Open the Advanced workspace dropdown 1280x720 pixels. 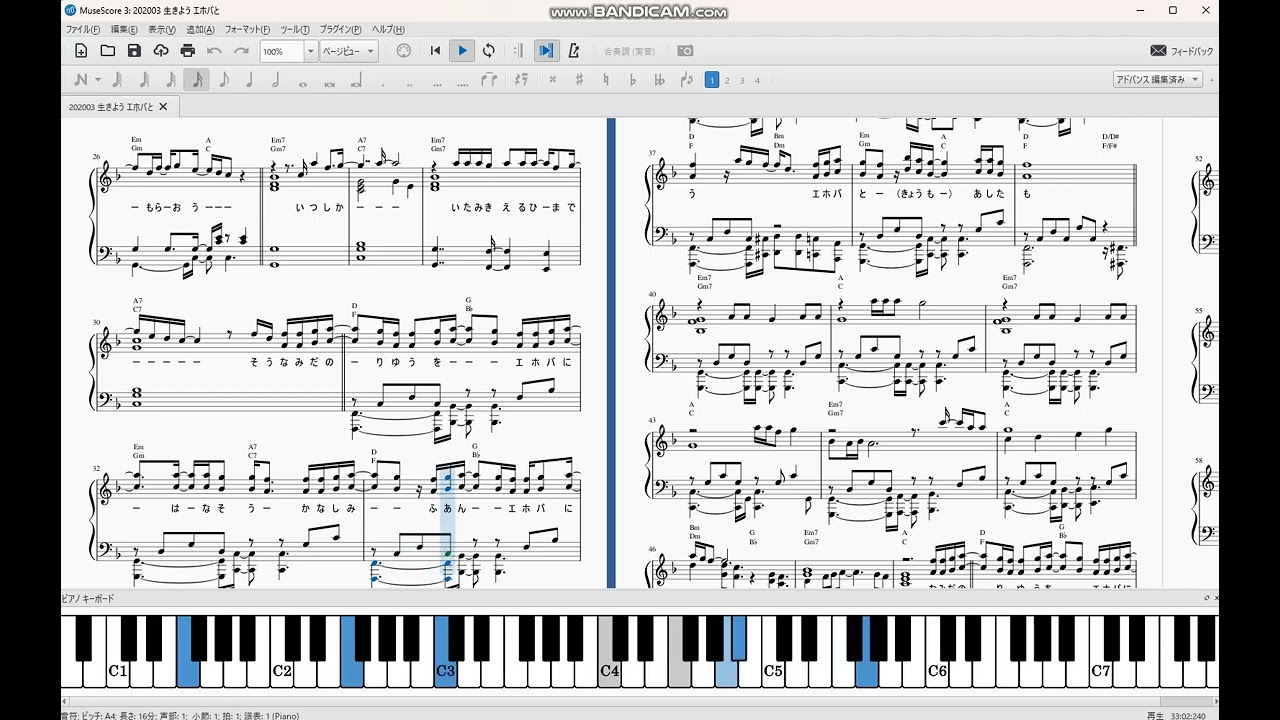coord(1157,80)
